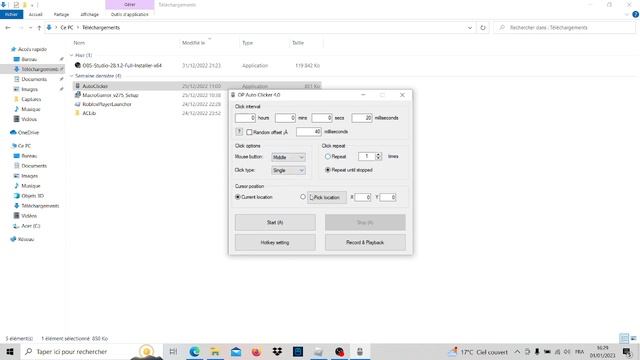Screen dimensions: 640x360
Task: Collapse the Hier group
Action: coord(72,55)
